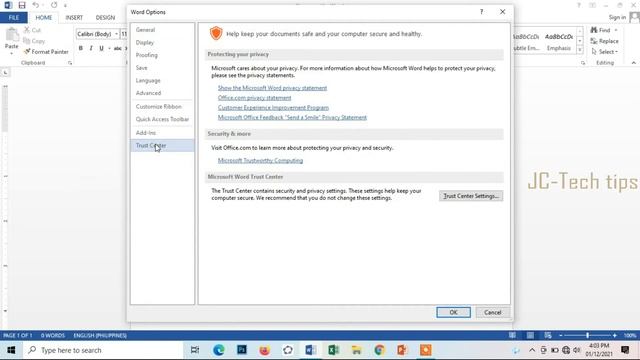The image size is (640, 360).
Task: Click Replace in Editing group
Action: (604, 41)
